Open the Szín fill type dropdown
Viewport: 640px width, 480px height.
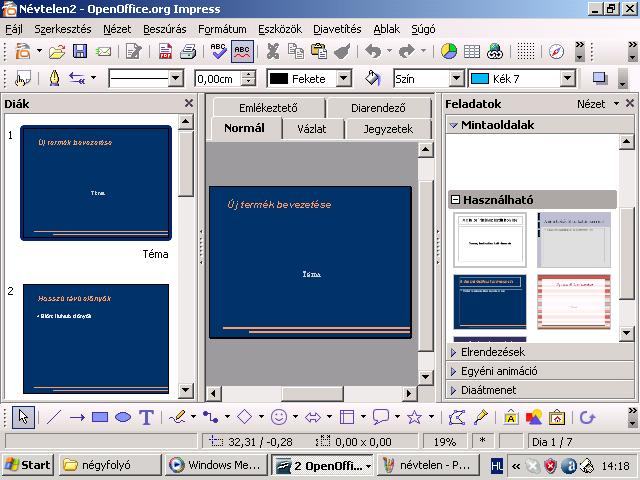pos(456,78)
